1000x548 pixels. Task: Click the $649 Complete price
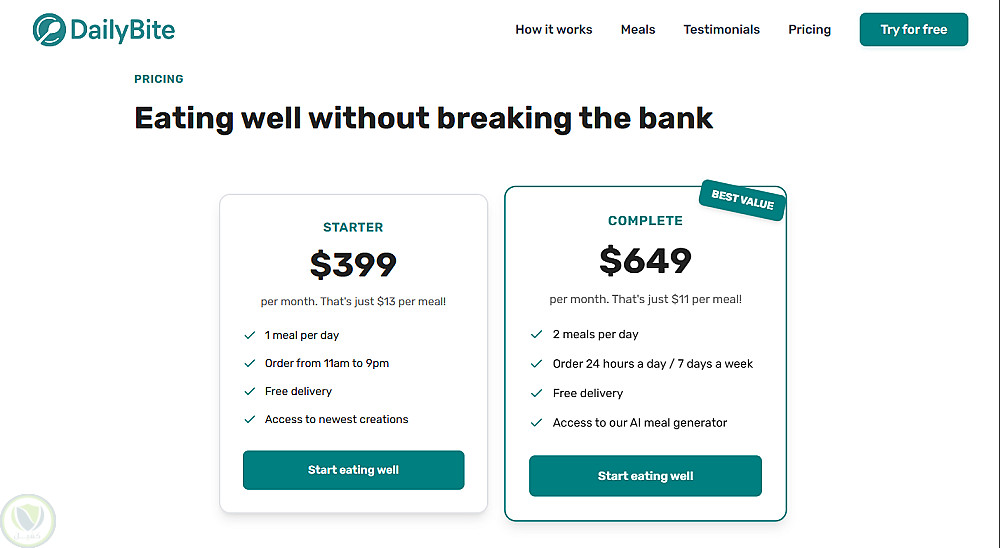(645, 261)
